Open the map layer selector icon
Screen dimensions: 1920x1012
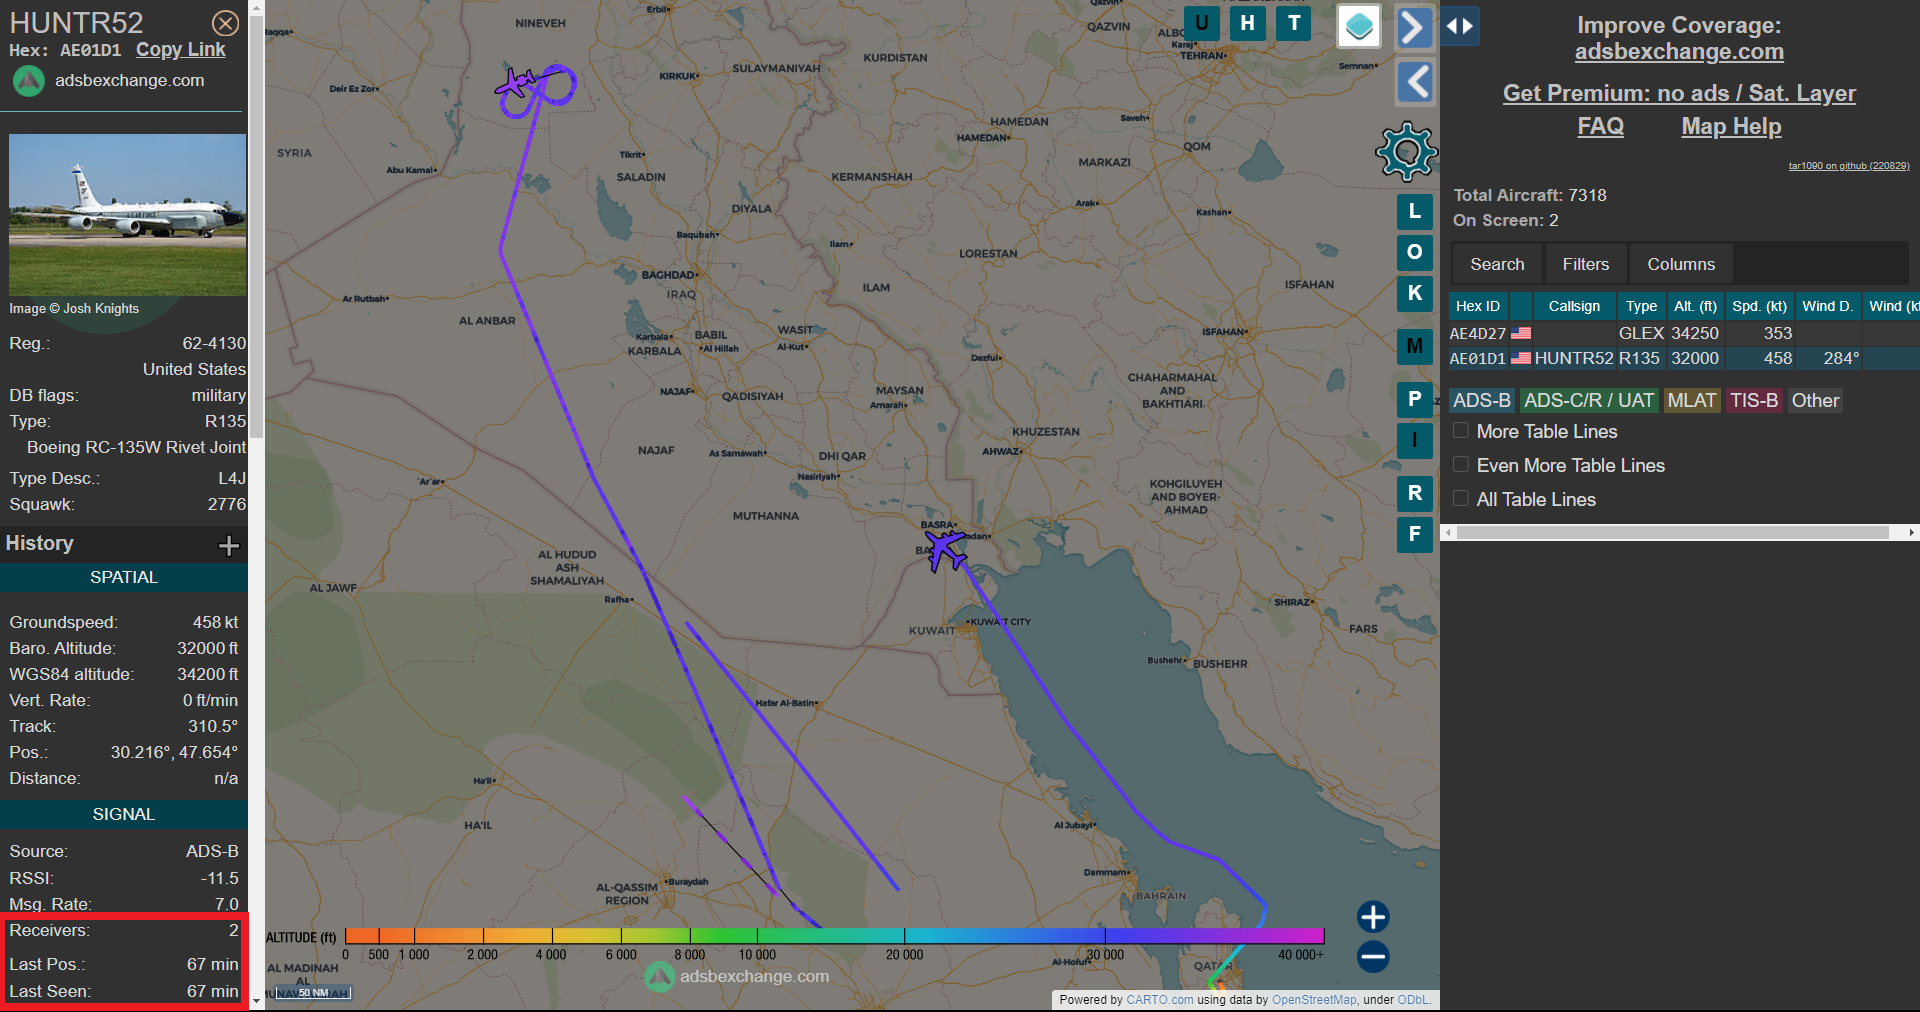[x=1359, y=27]
